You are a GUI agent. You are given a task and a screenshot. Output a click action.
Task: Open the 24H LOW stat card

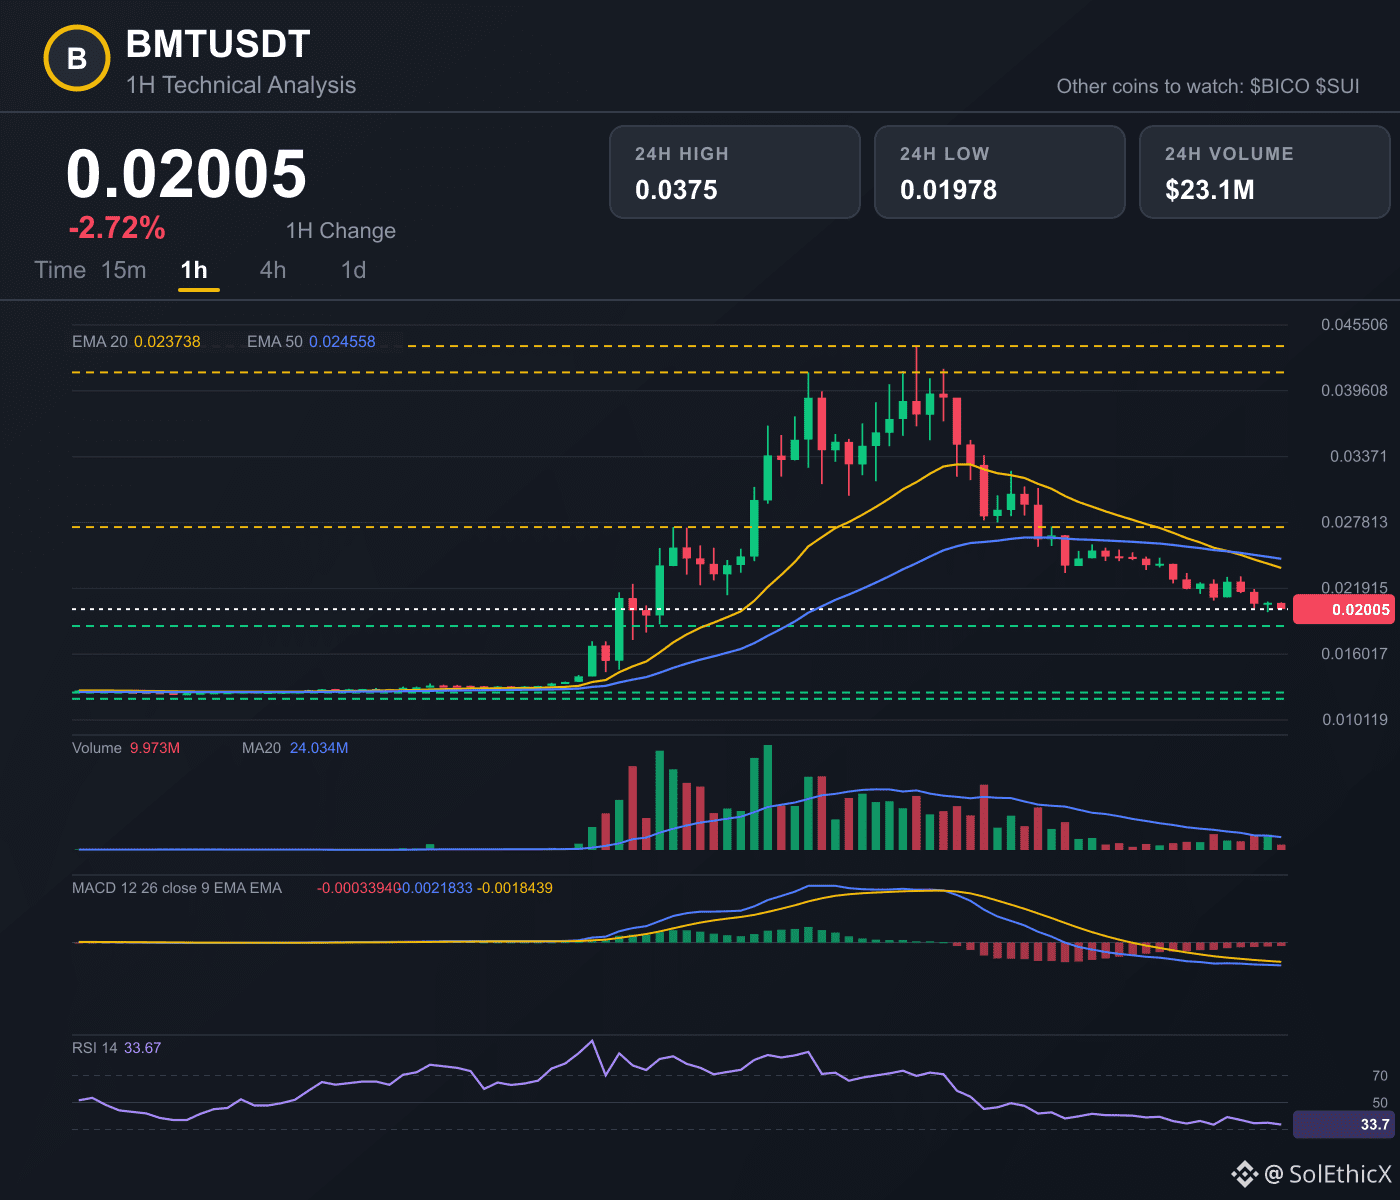click(x=1000, y=172)
